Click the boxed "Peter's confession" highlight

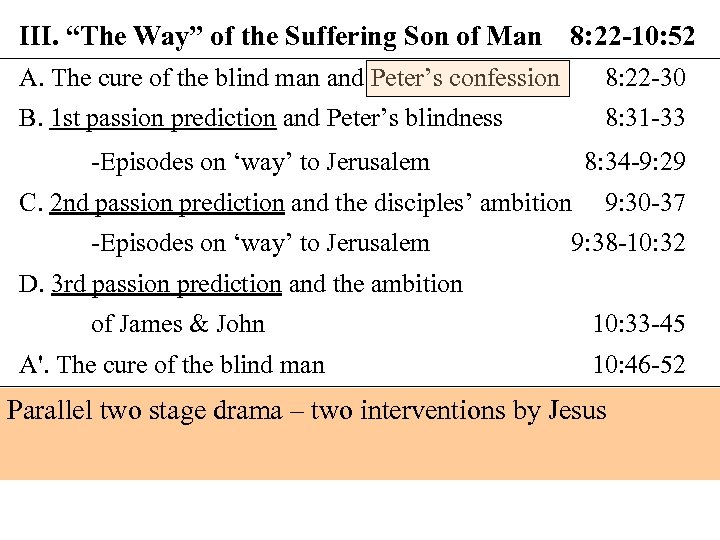pos(467,78)
